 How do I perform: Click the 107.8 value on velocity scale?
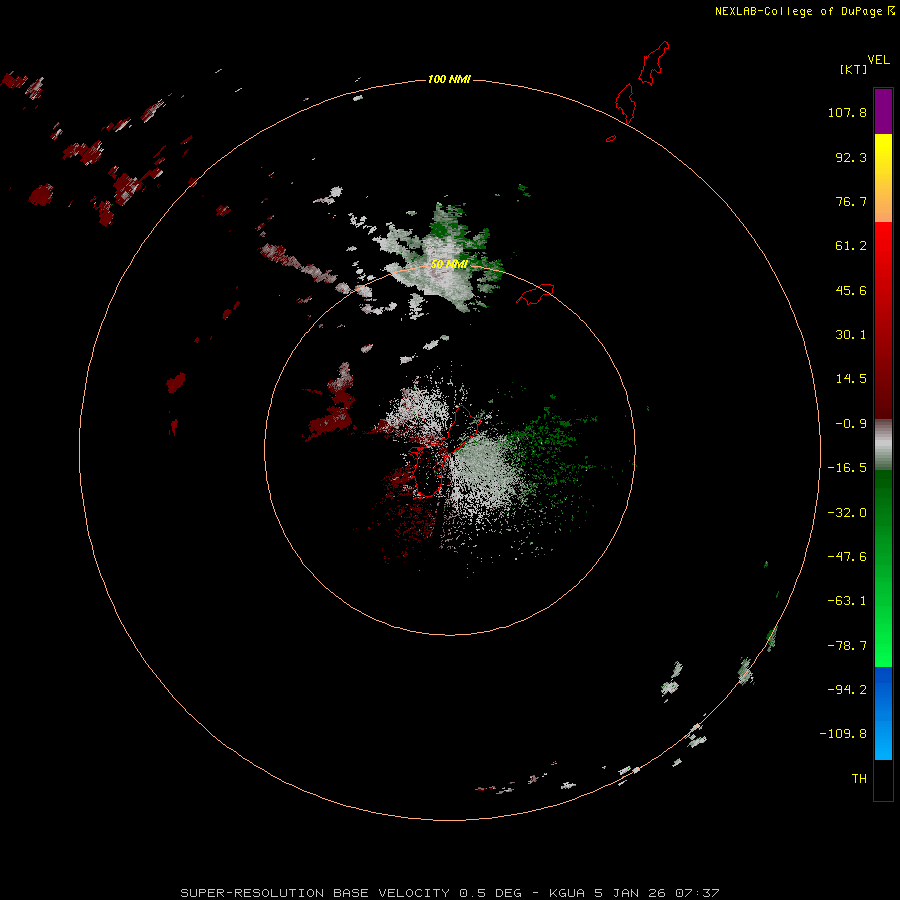[847, 112]
